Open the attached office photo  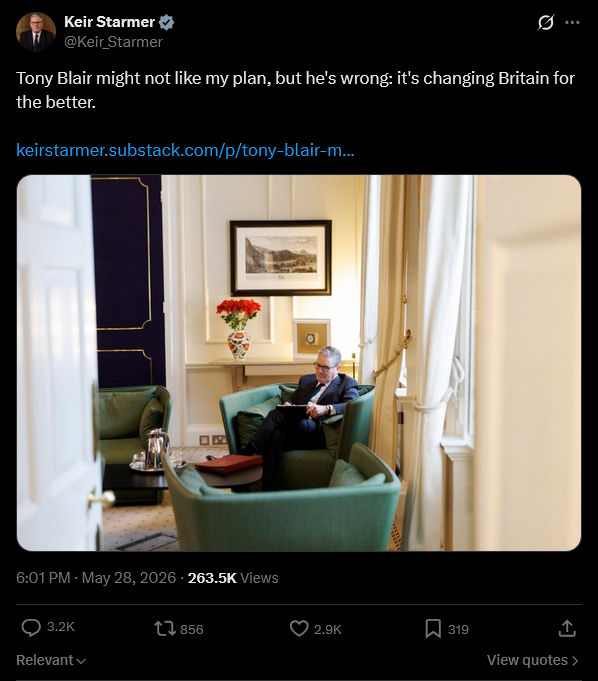tap(299, 363)
